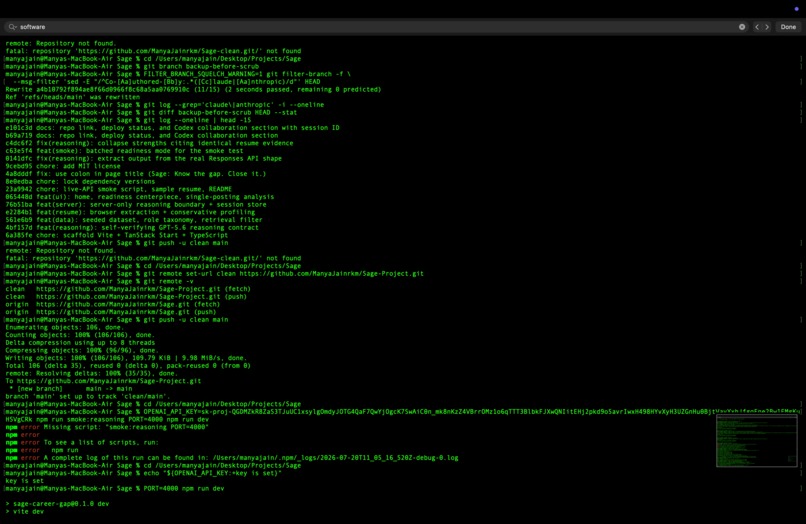Click the "git log --grep='claude\|anthropic'" command
The height and width of the screenshot is (524, 806).
point(164,105)
